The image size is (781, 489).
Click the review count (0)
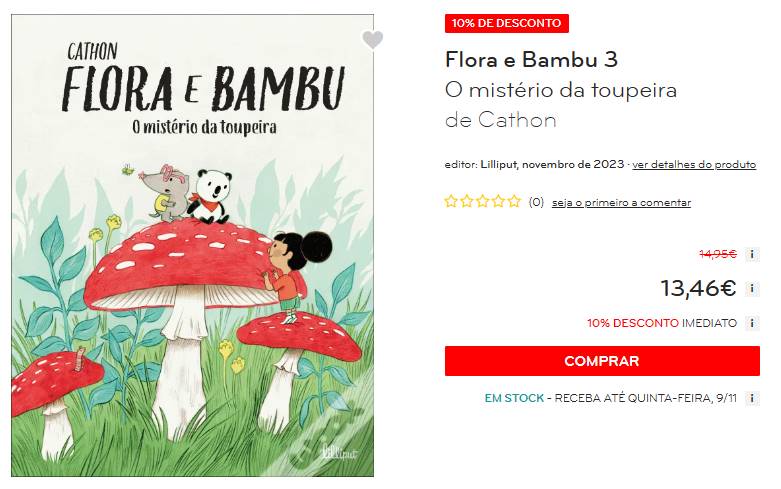pos(536,202)
